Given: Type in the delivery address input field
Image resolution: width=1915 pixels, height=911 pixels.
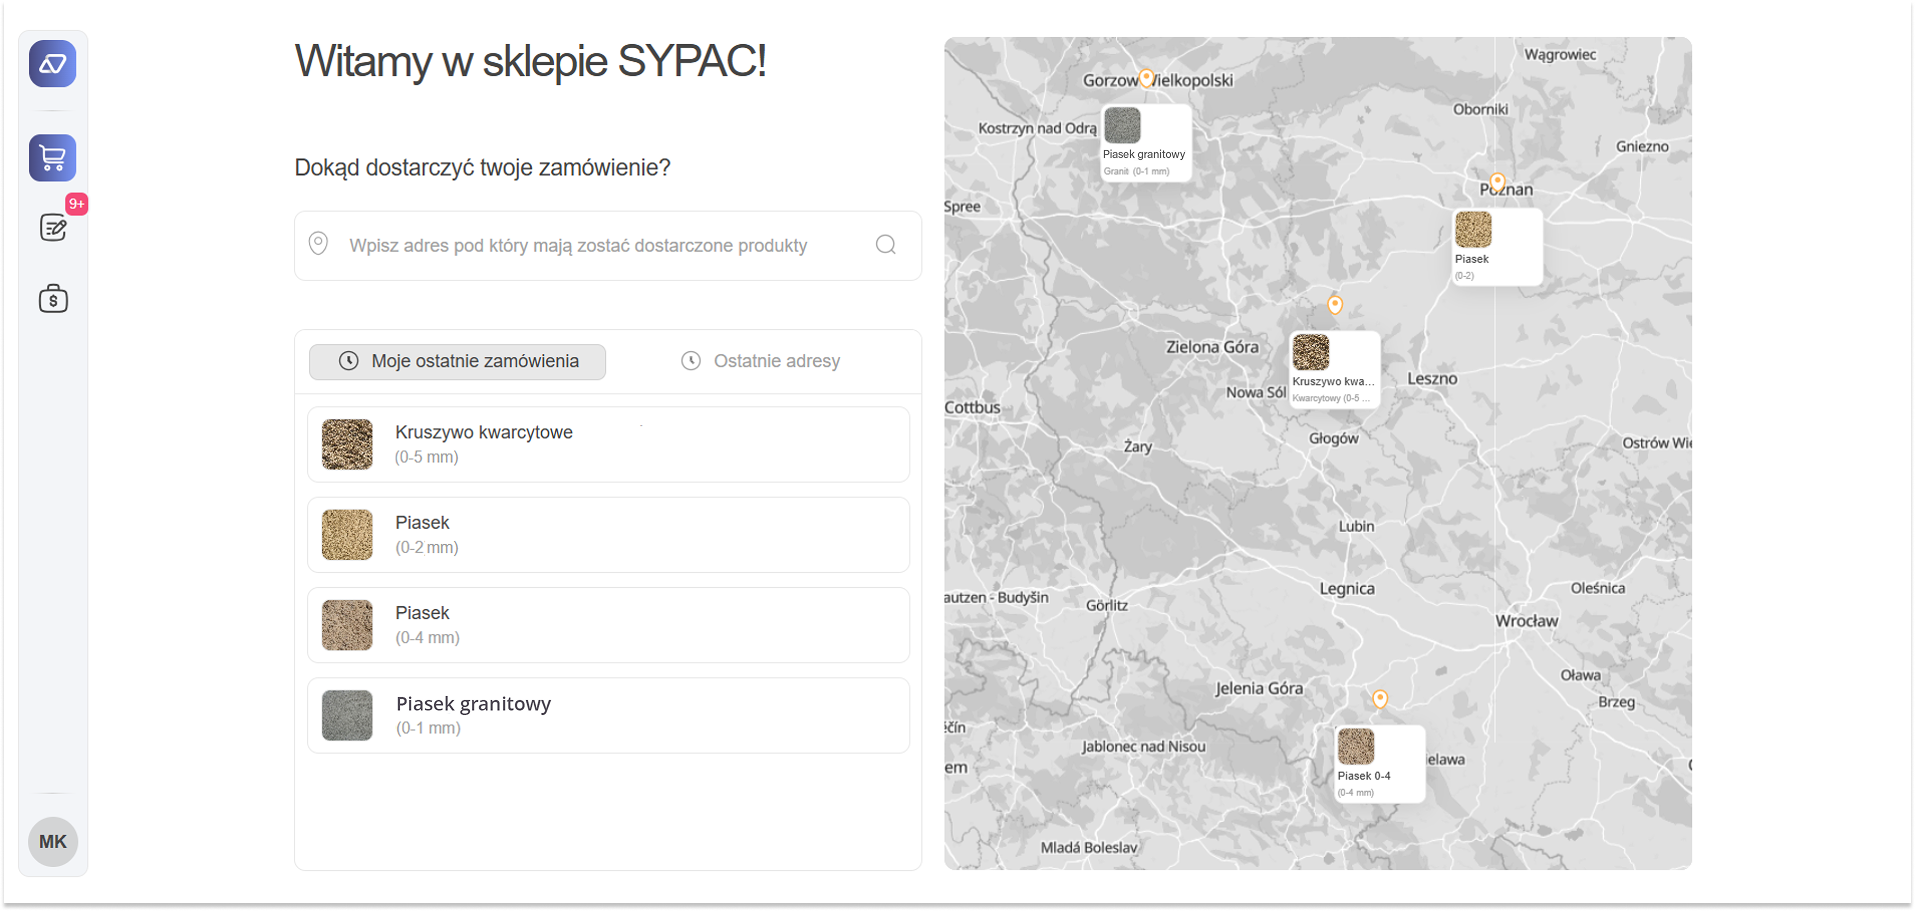Looking at the screenshot, I should [x=600, y=246].
